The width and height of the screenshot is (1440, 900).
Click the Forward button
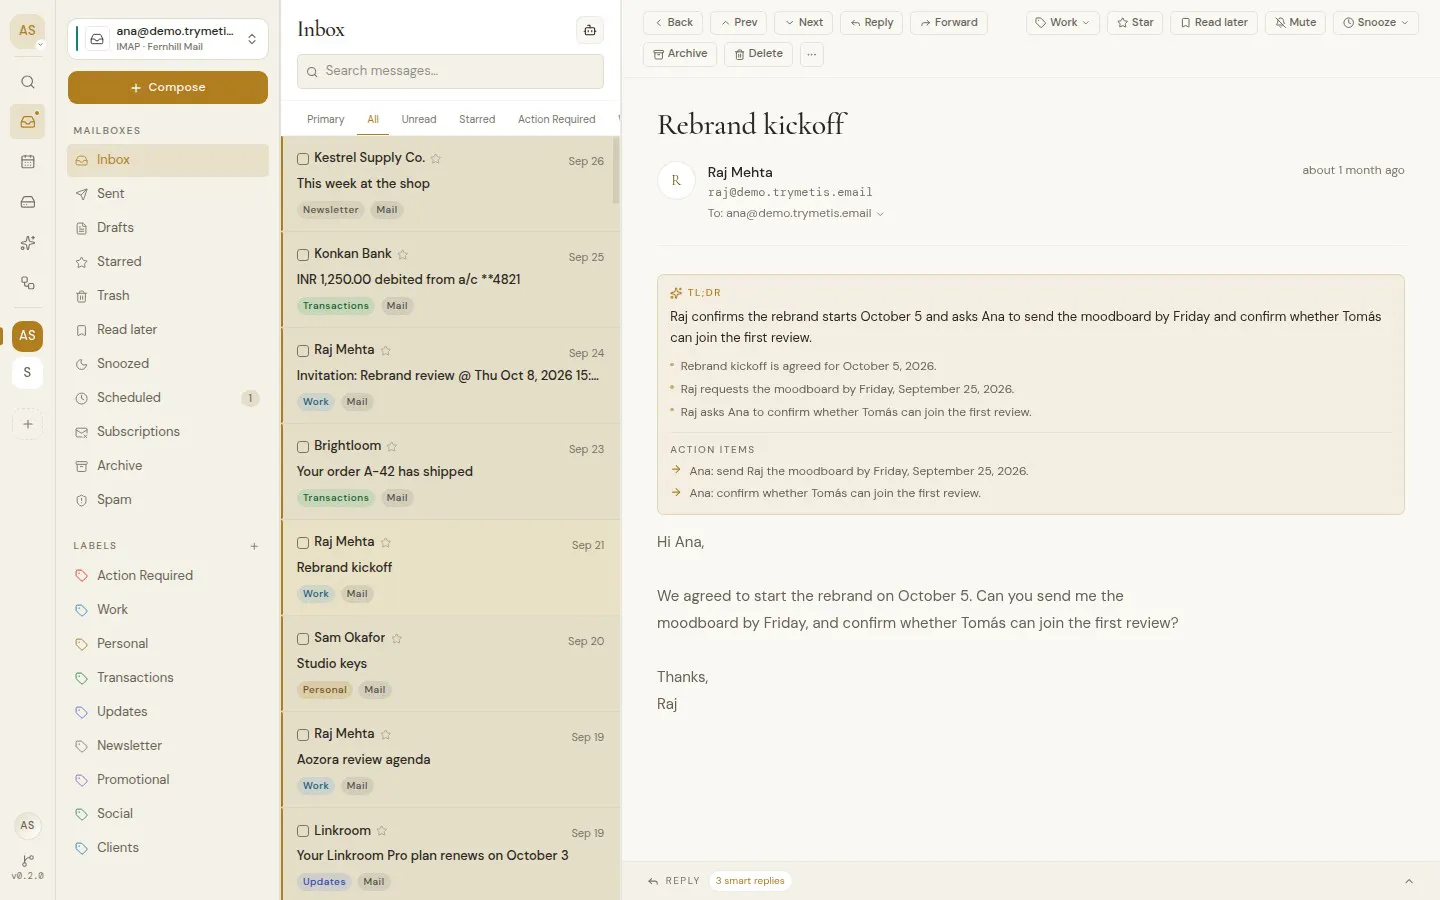(949, 23)
